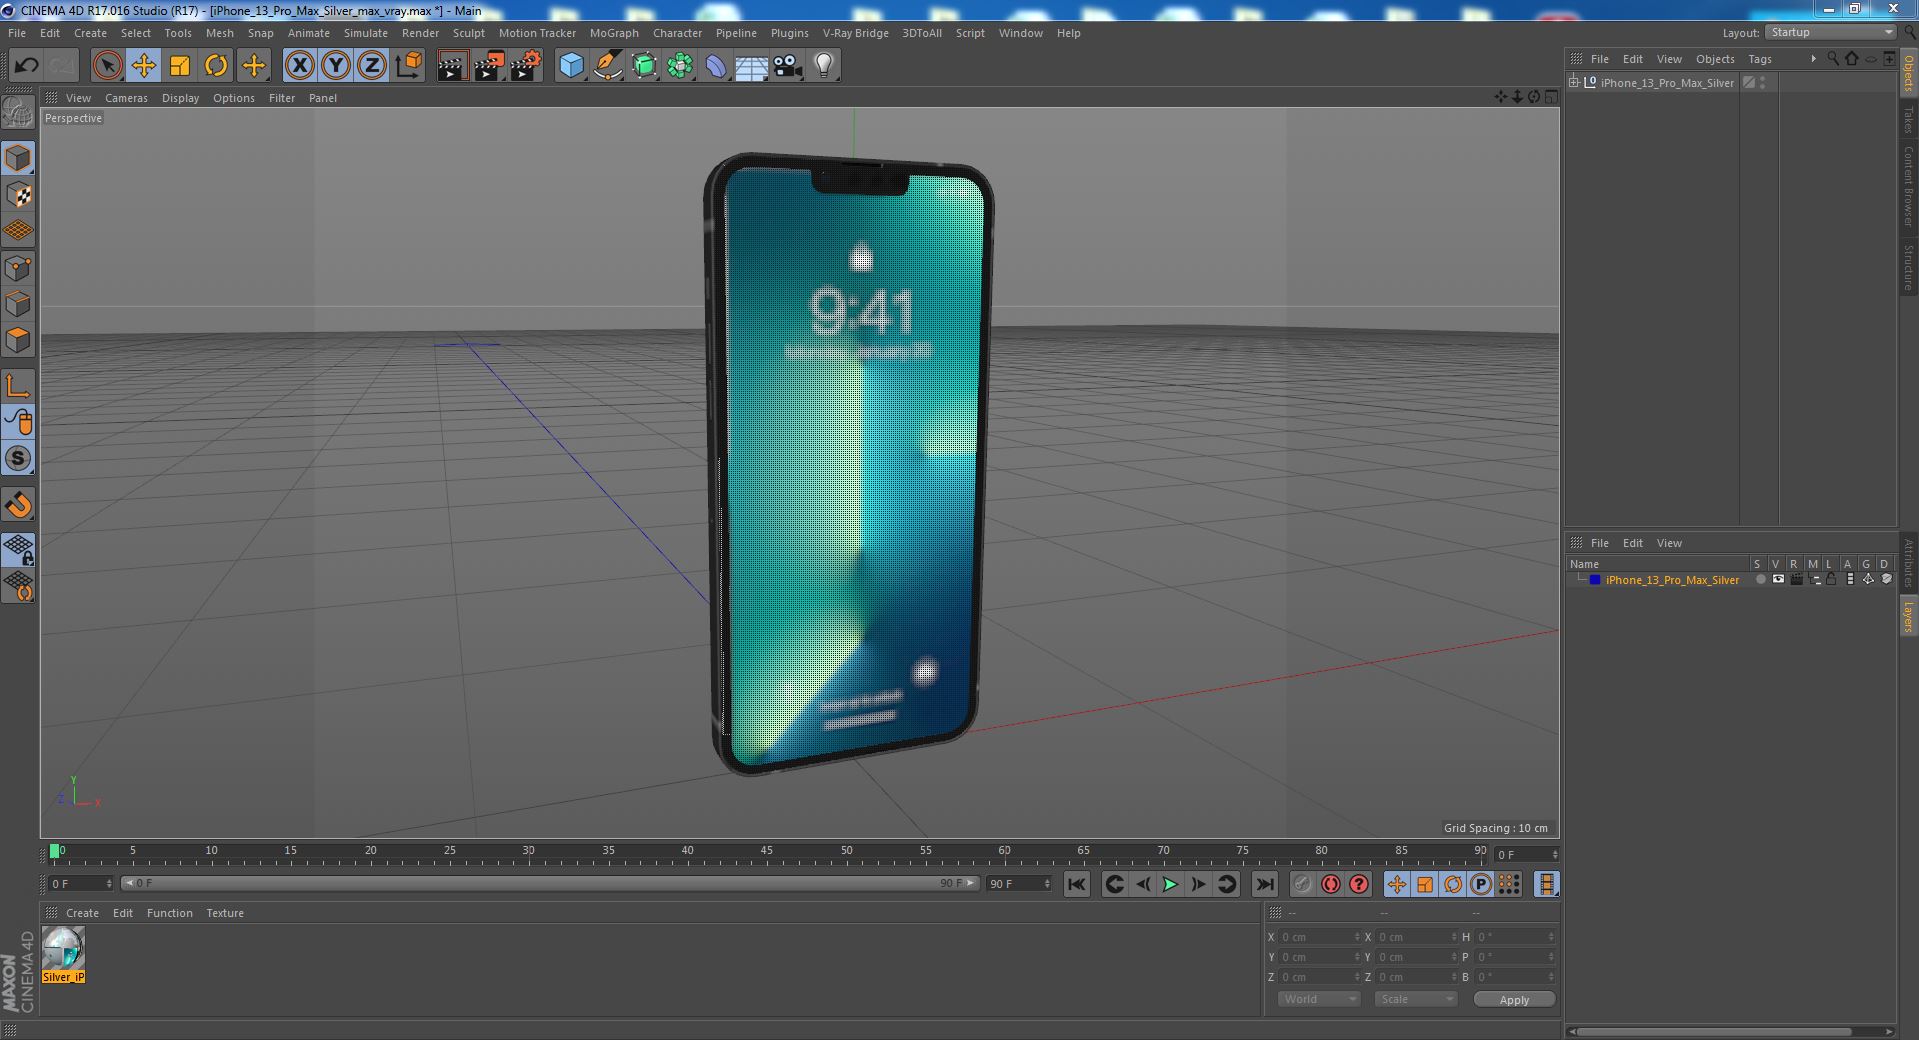Activate the Move tool in top toolbar
Viewport: 1919px width, 1040px height.
[x=143, y=66]
